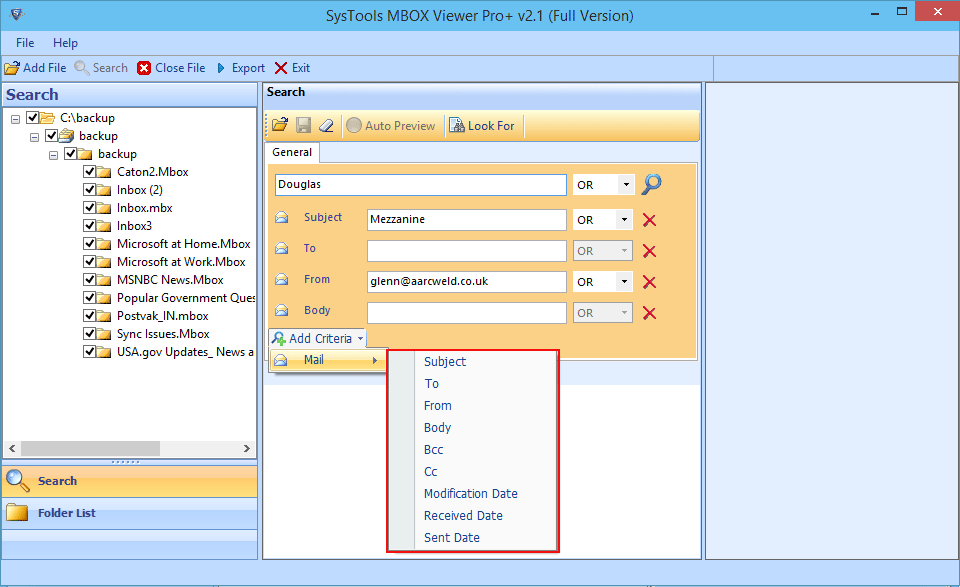This screenshot has height=587, width=960.
Task: Click the save disk icon in Search toolbar
Action: (304, 125)
